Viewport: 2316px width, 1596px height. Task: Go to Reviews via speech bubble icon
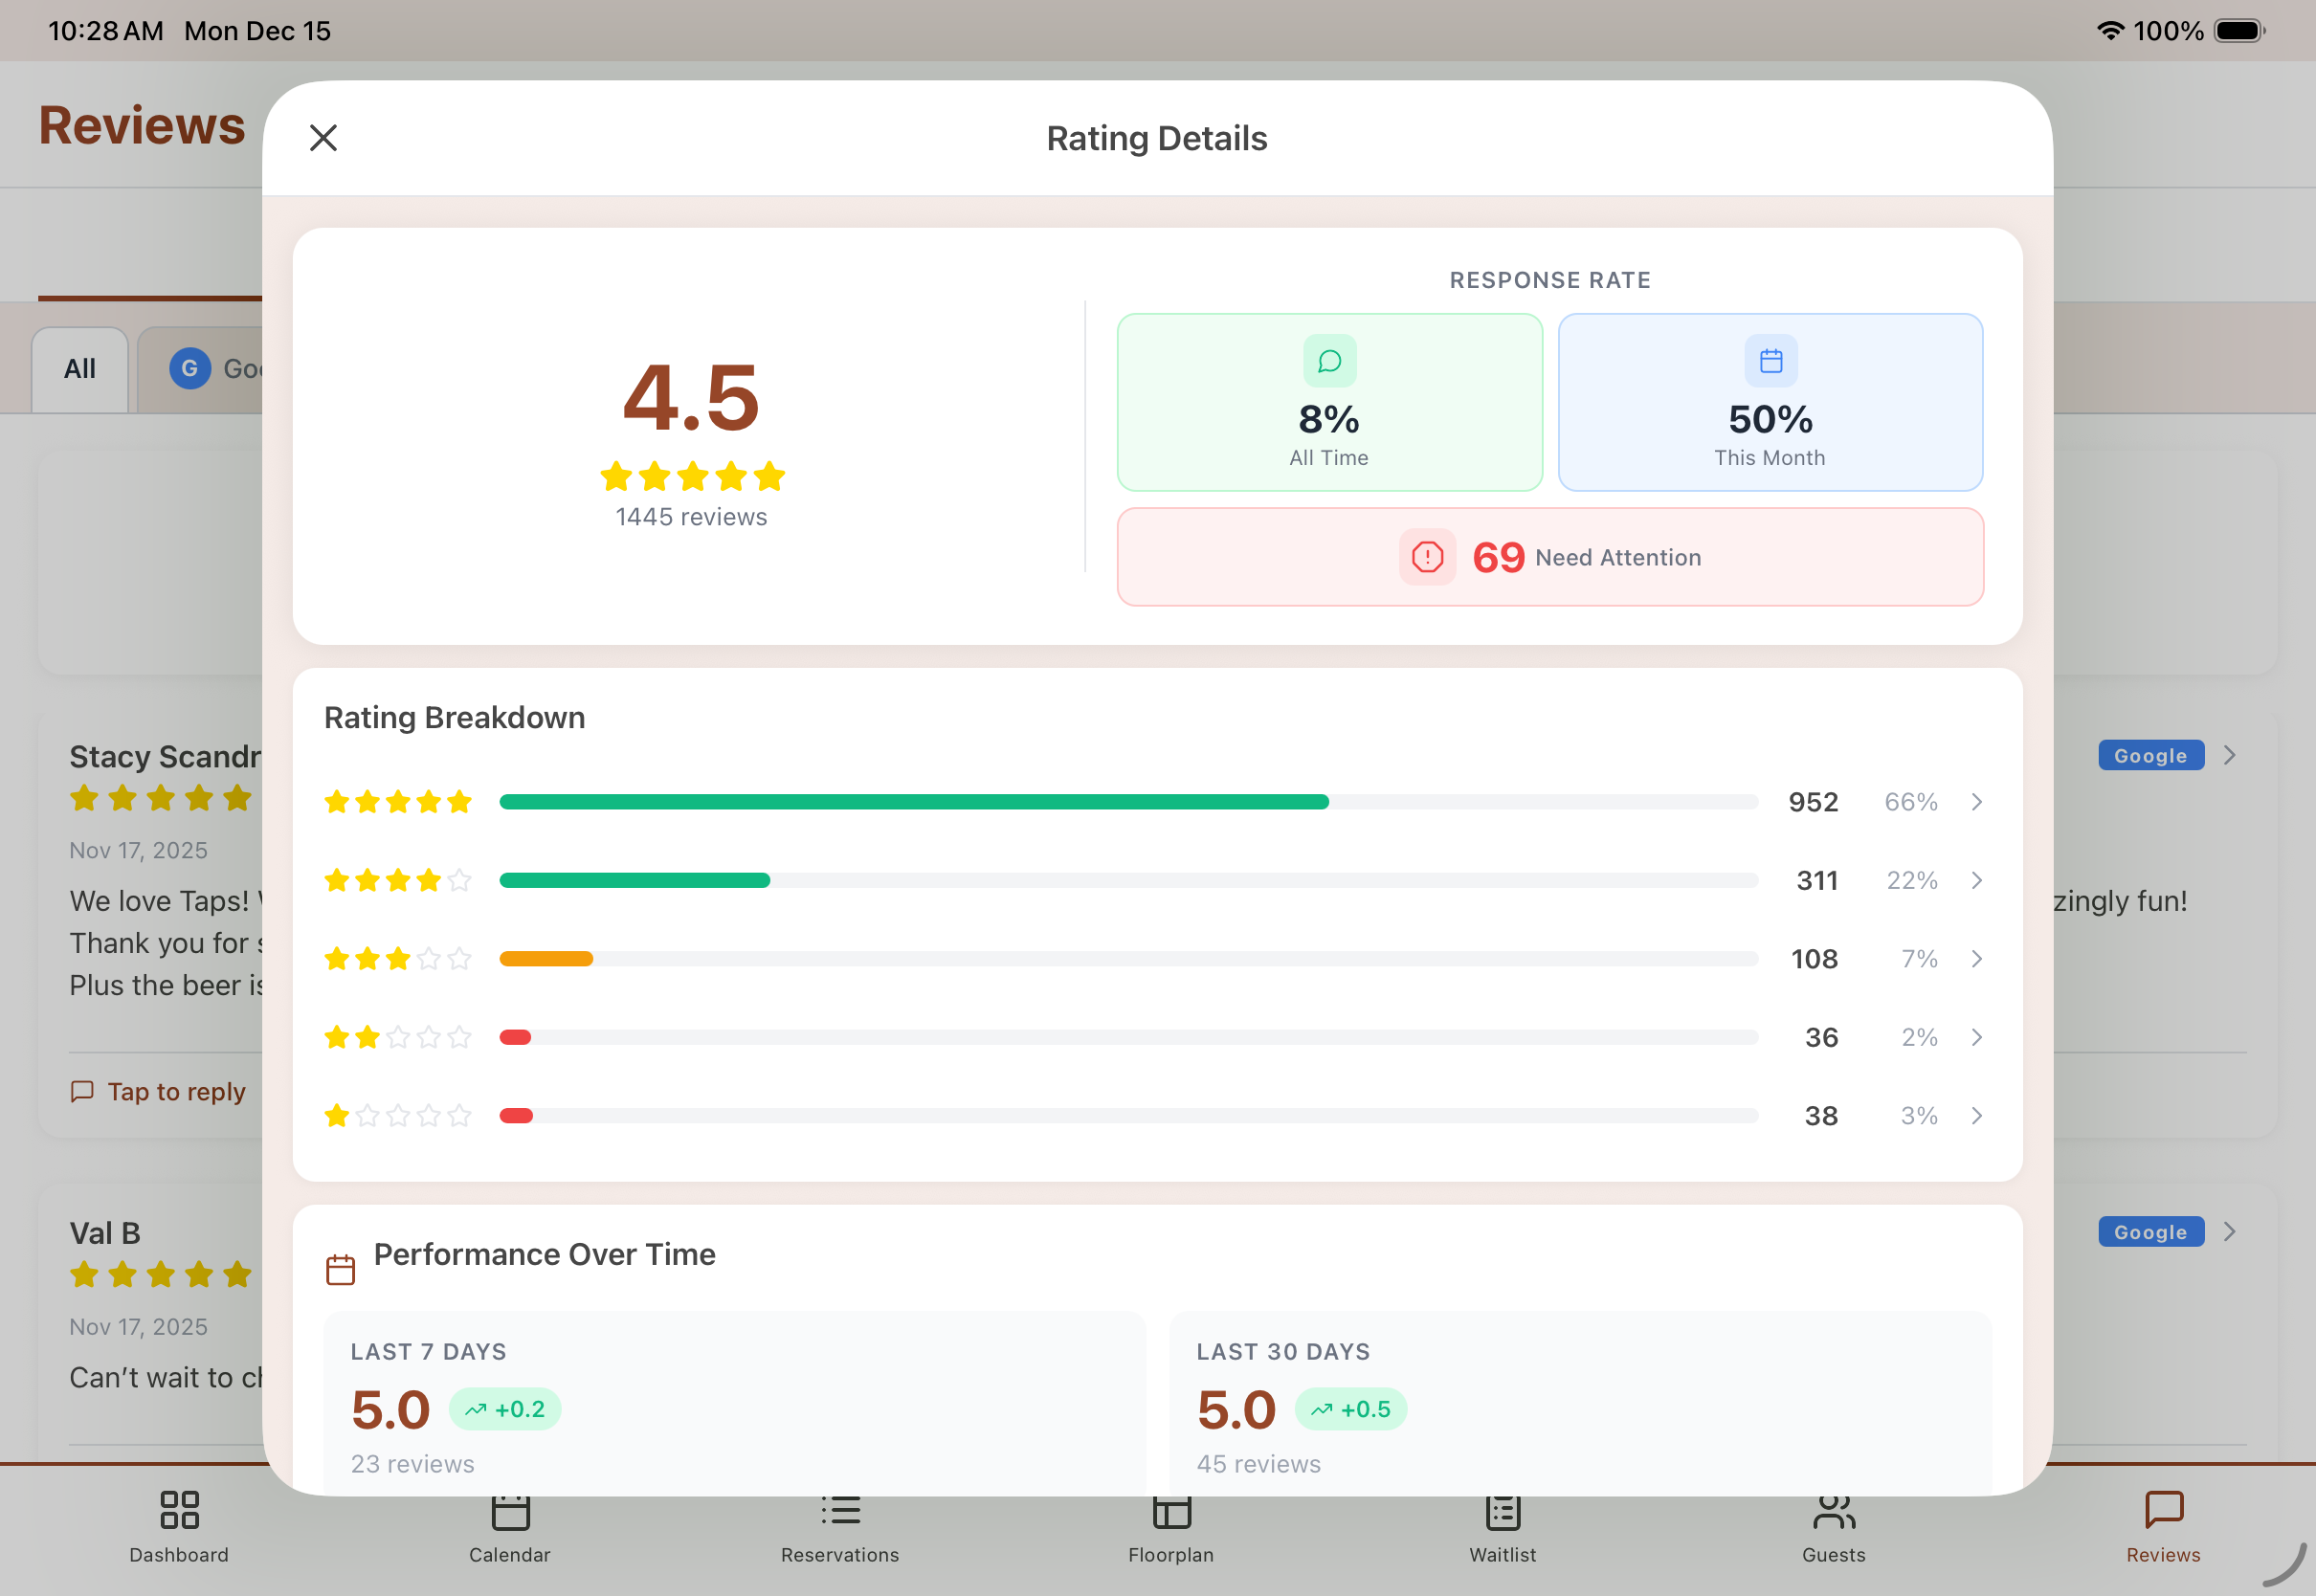2163,1509
